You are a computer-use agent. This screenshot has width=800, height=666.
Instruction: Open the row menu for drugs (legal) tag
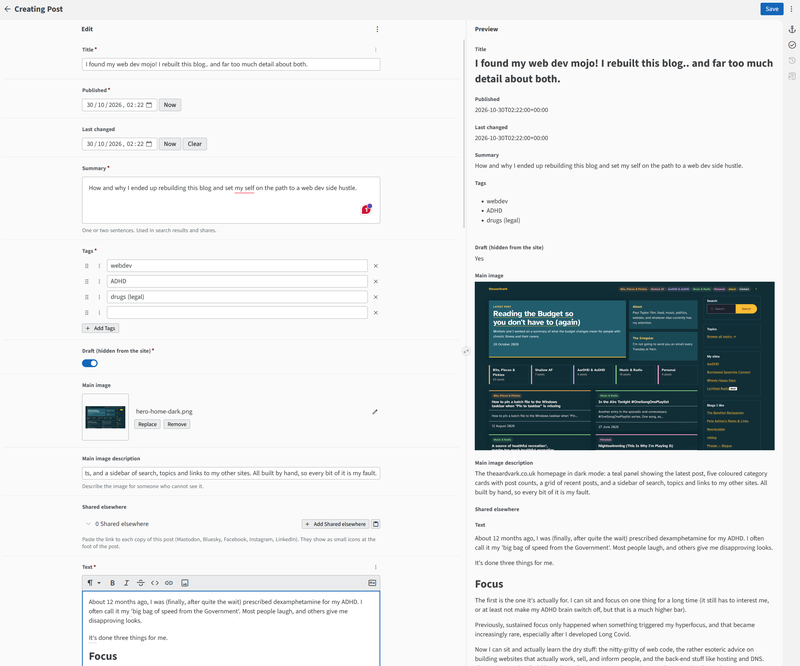pyautogui.click(x=99, y=297)
